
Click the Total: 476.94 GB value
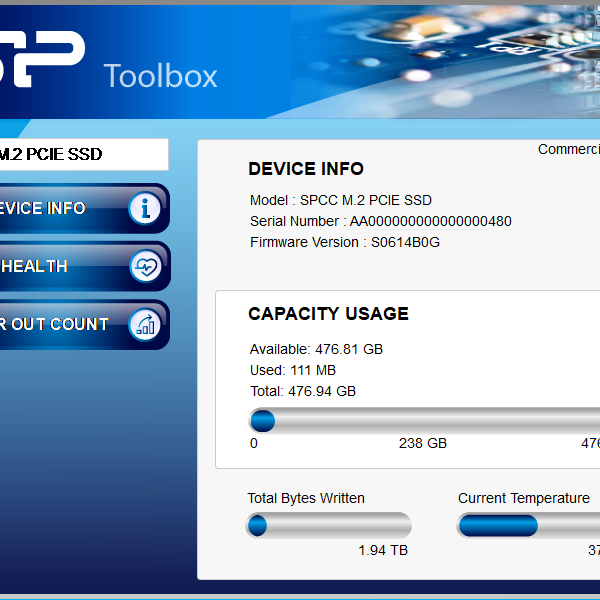coord(303,391)
